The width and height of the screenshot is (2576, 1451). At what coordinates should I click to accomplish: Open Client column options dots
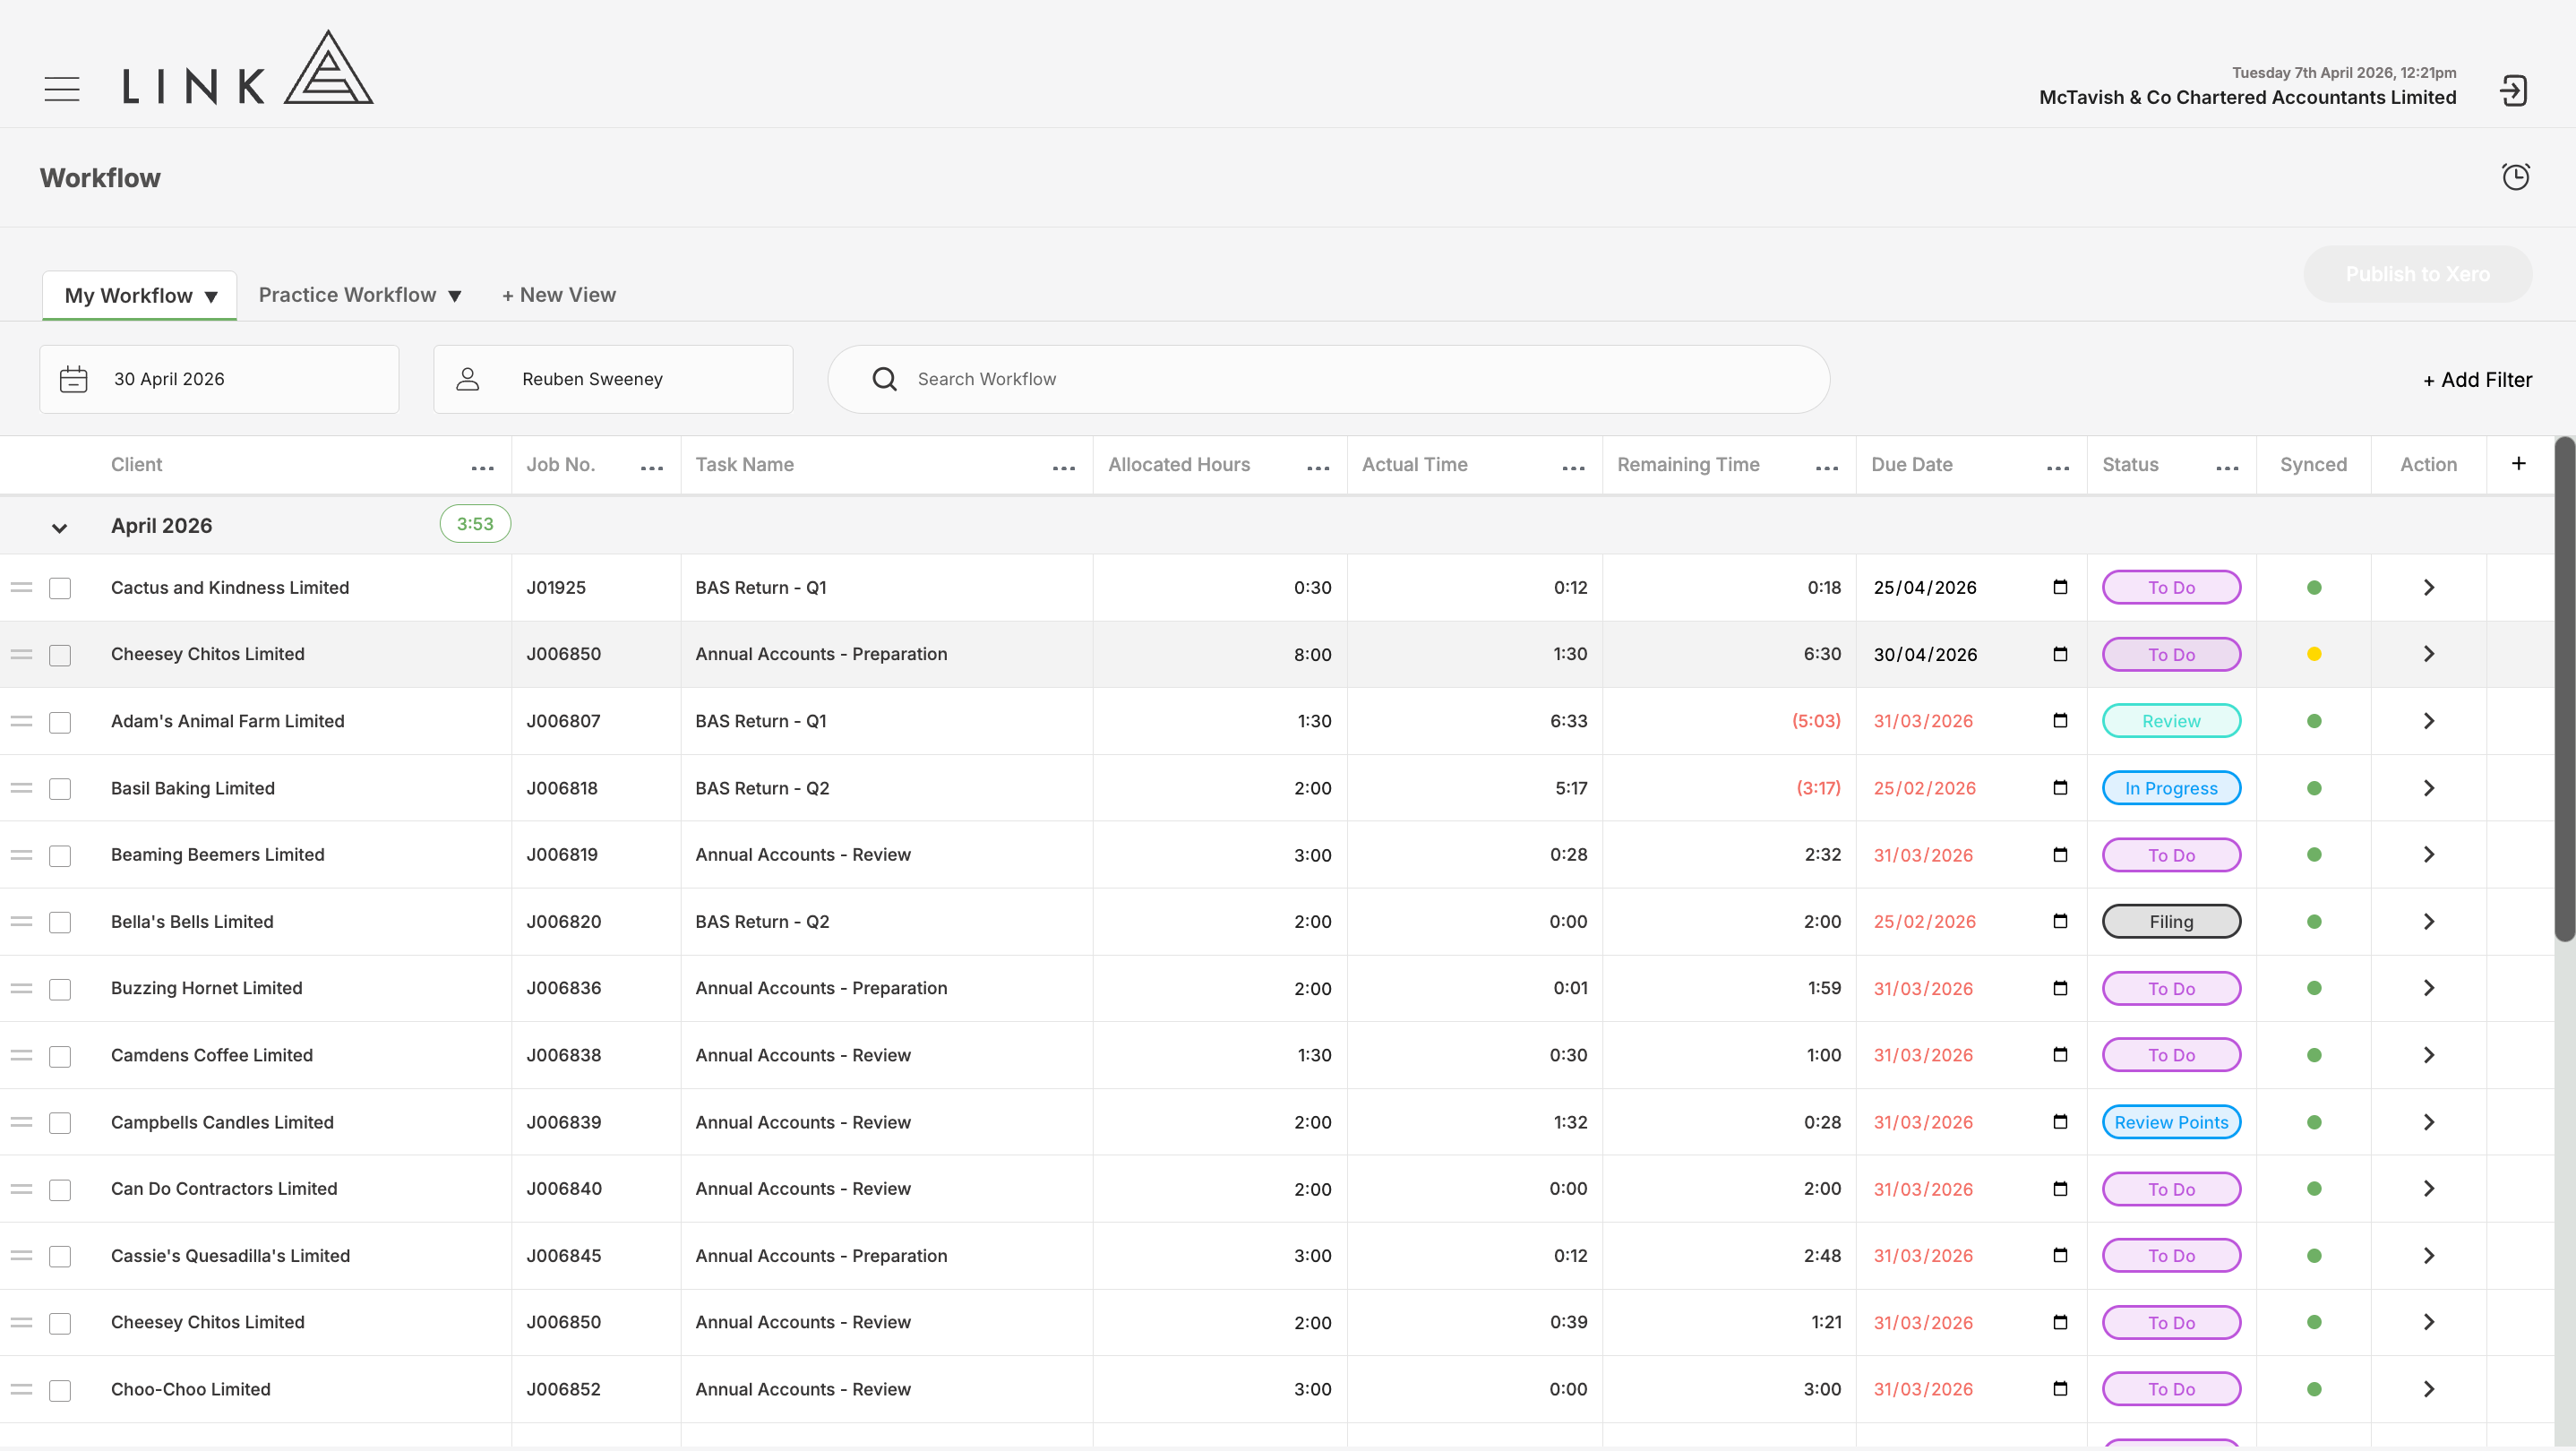tap(483, 467)
